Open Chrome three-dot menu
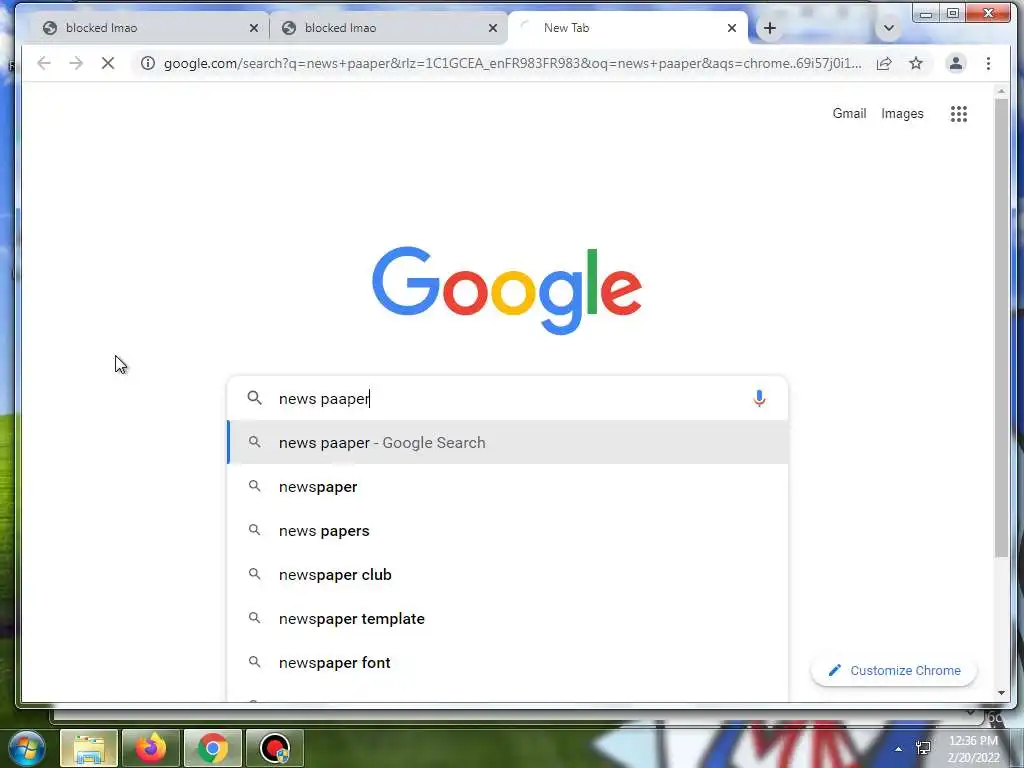 click(x=988, y=63)
